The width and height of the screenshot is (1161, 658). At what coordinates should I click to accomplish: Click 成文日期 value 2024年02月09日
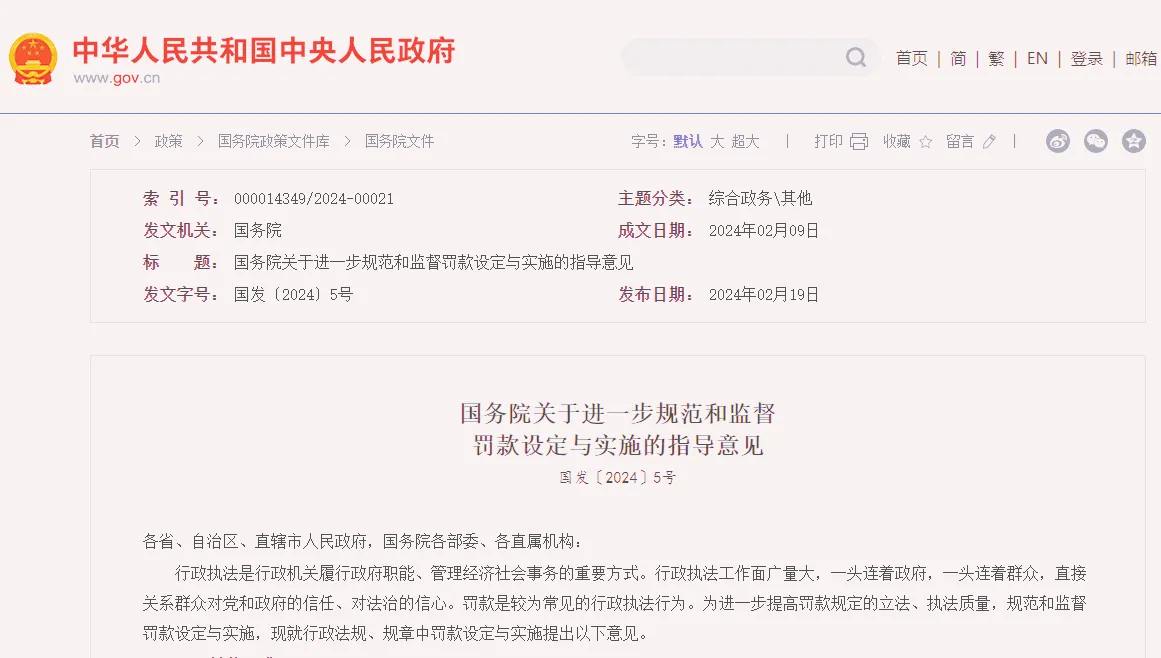click(x=764, y=230)
